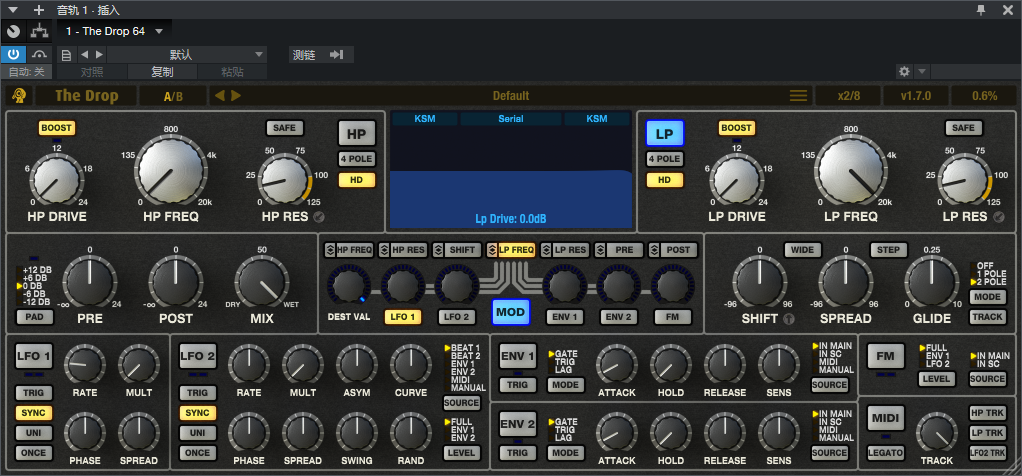Go to next preset with right arrow
Image resolution: width=1022 pixels, height=476 pixels.
click(236, 96)
